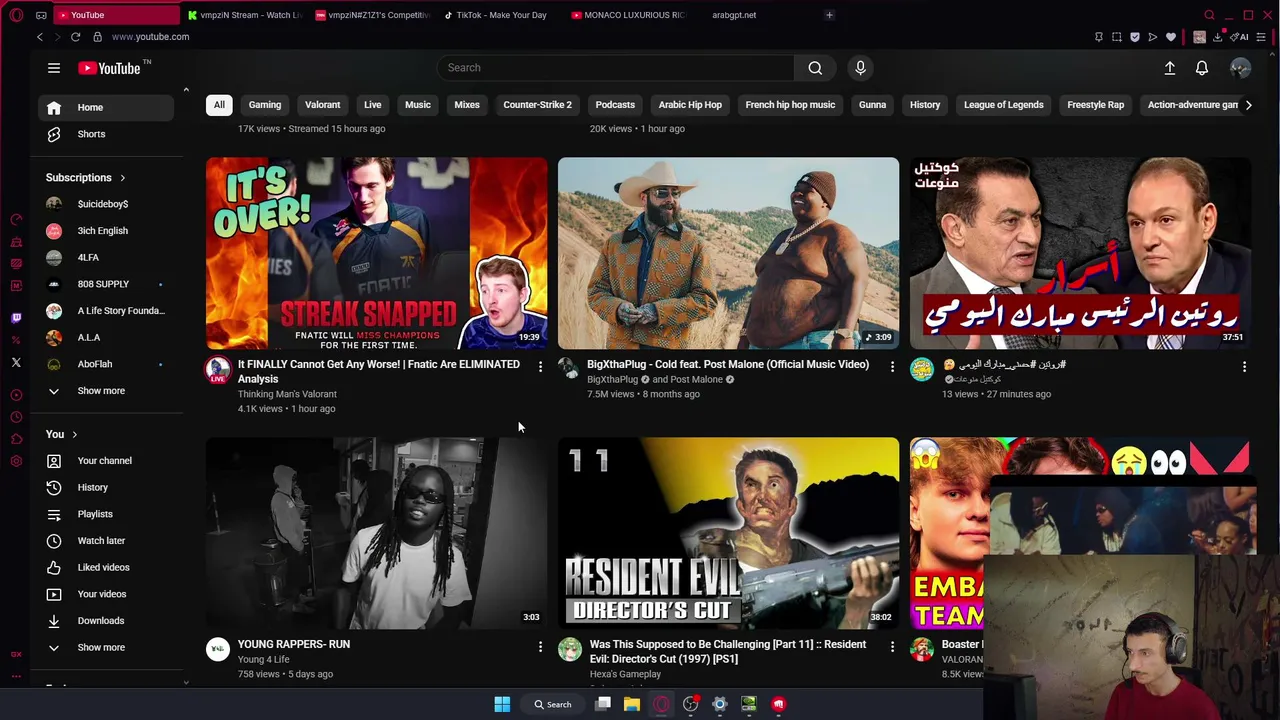Start voice search with the microphone

860,68
